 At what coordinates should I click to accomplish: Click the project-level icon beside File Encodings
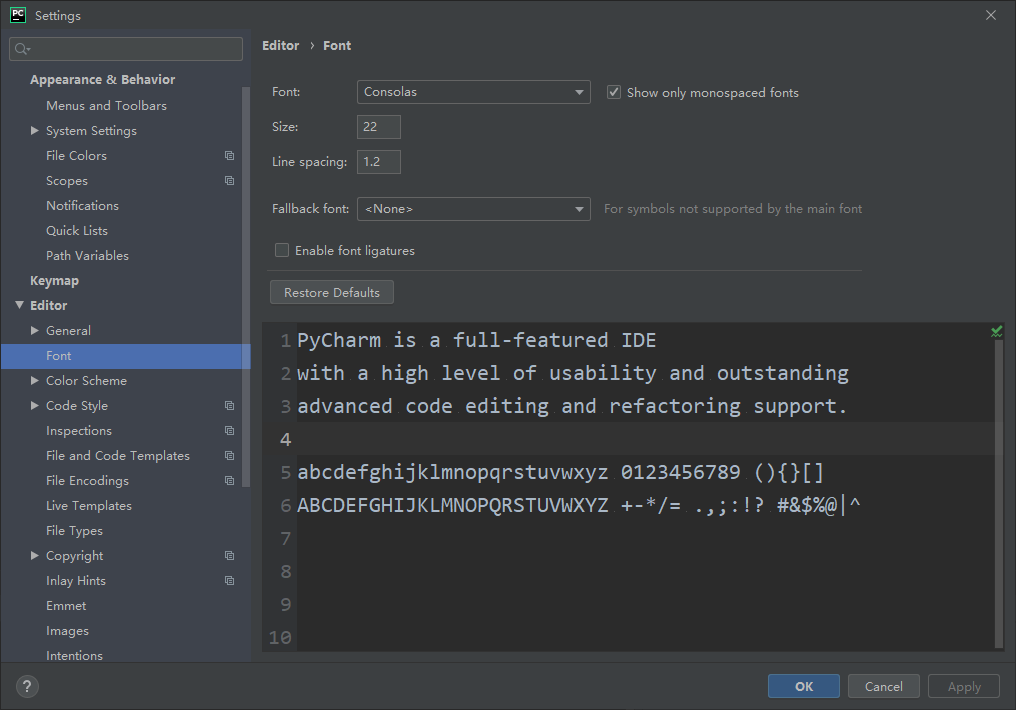tap(229, 481)
